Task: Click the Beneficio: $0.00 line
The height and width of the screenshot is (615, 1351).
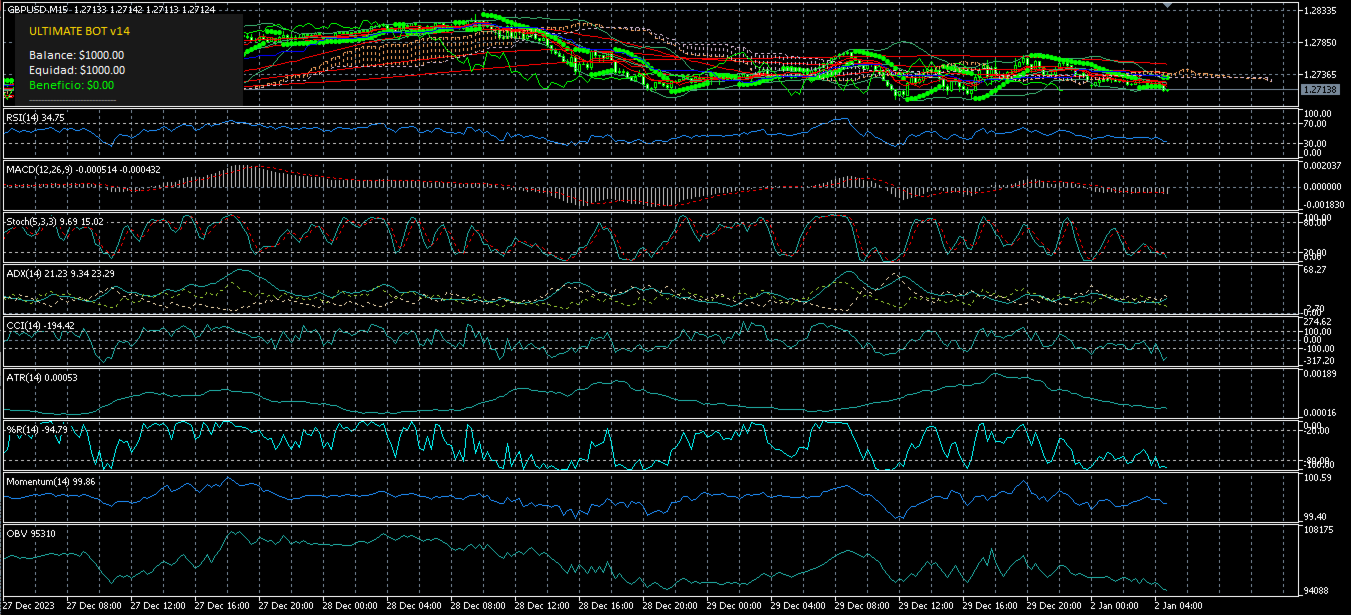Action: (x=71, y=85)
